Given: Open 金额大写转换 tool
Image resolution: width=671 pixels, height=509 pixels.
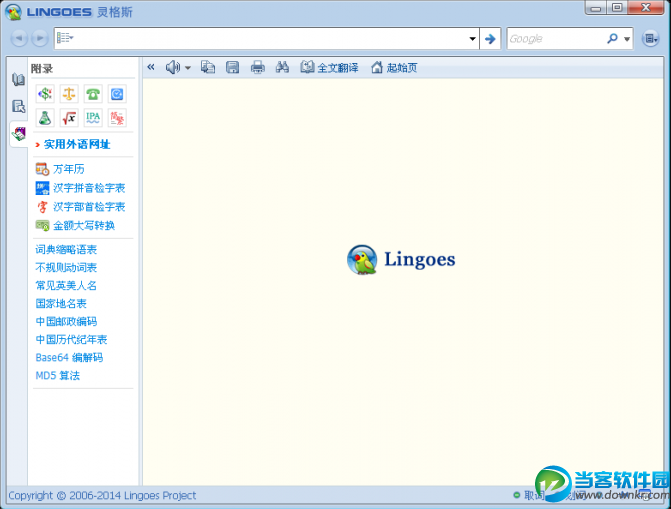Looking at the screenshot, I should (x=84, y=226).
